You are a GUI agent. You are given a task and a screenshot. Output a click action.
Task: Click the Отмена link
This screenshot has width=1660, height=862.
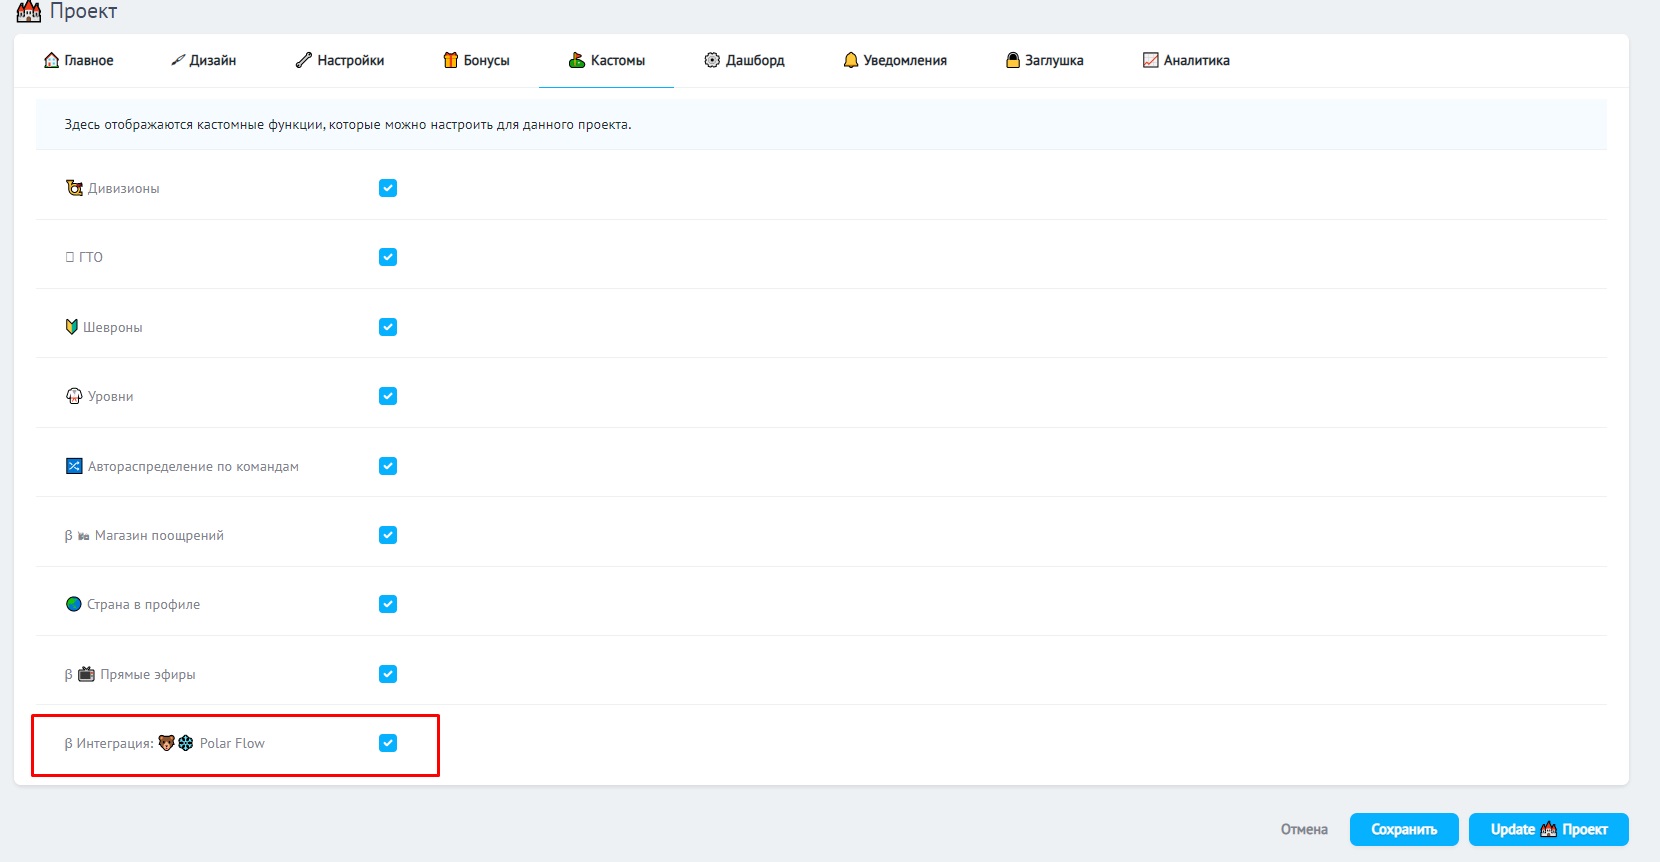[x=1304, y=829]
